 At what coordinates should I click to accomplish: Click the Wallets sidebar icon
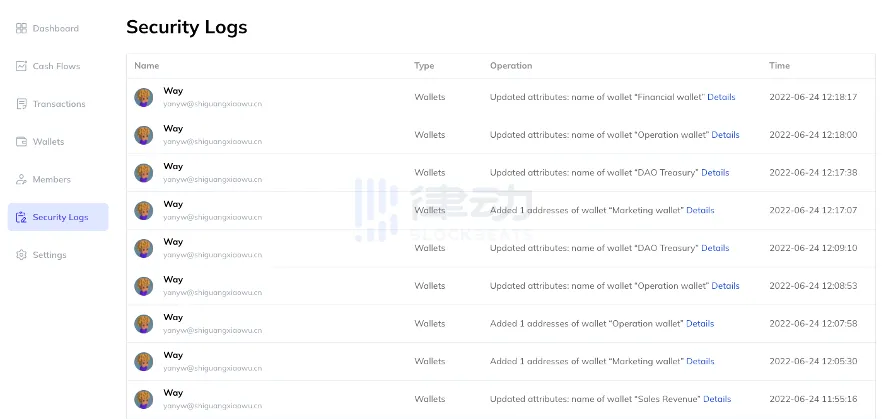click(x=22, y=142)
